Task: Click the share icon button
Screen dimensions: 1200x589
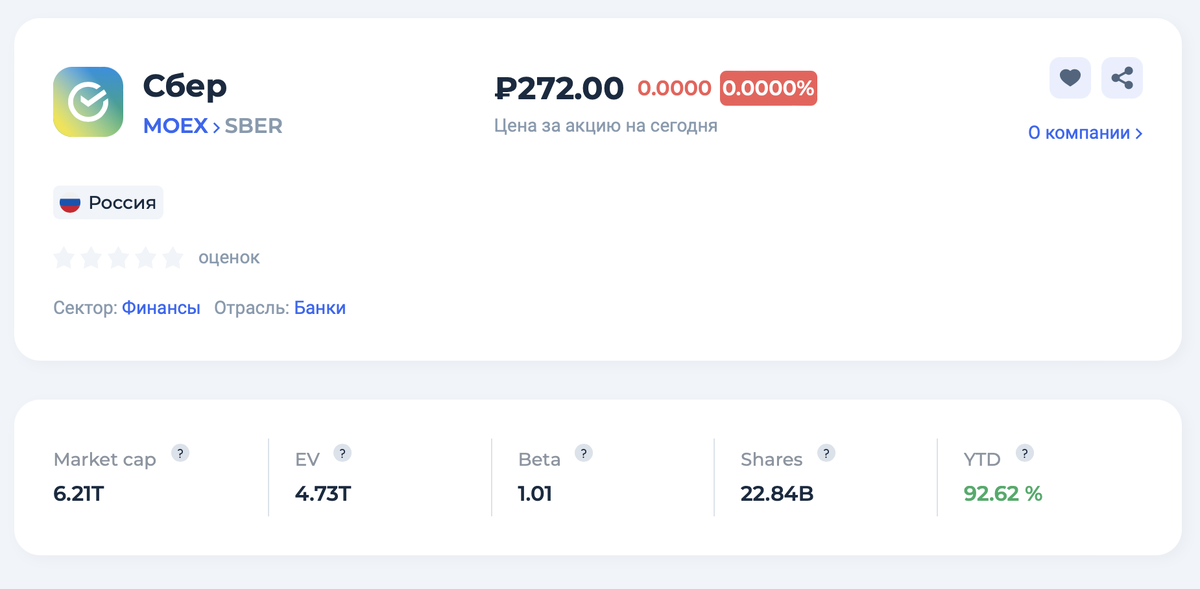Action: (1122, 78)
